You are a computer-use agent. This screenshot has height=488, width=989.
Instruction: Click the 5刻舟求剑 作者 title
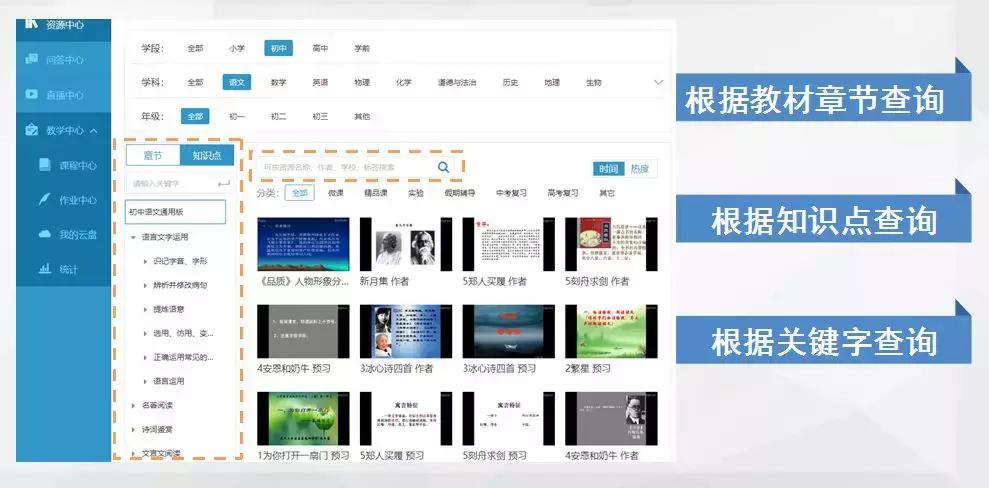tap(597, 281)
